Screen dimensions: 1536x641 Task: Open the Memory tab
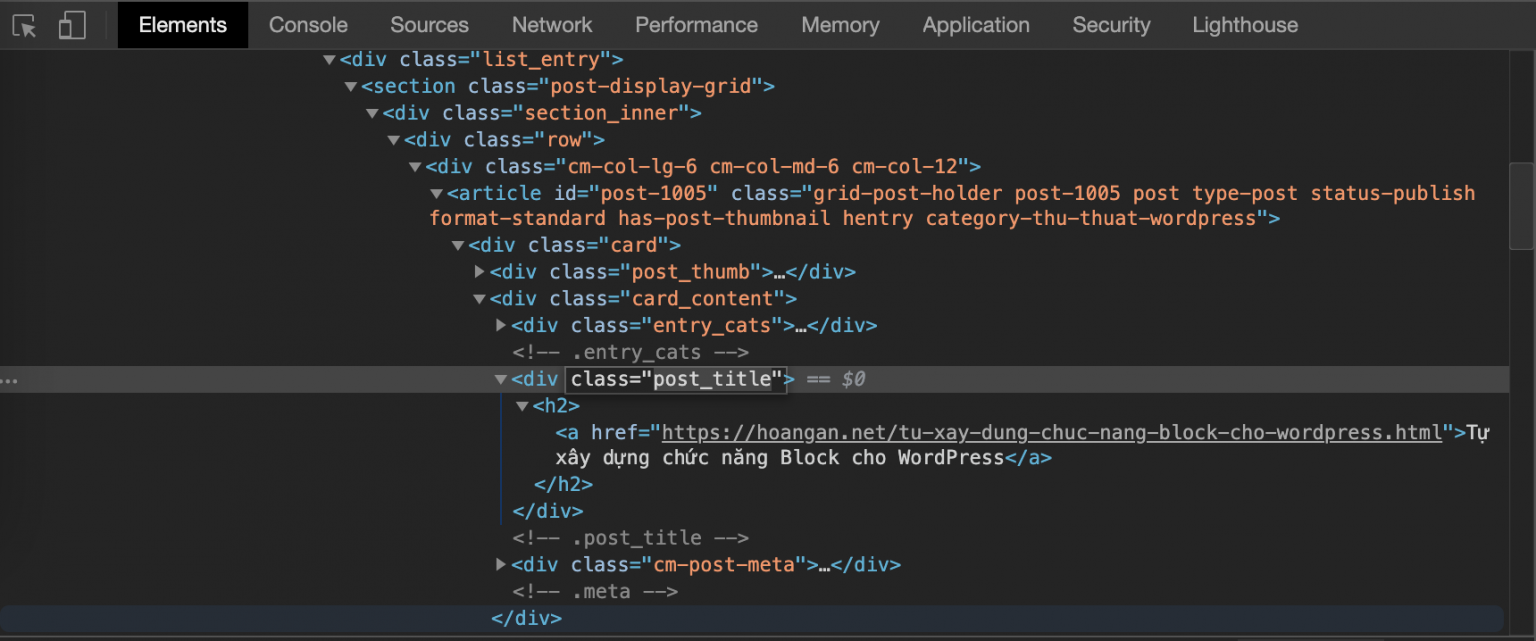pyautogui.click(x=840, y=25)
